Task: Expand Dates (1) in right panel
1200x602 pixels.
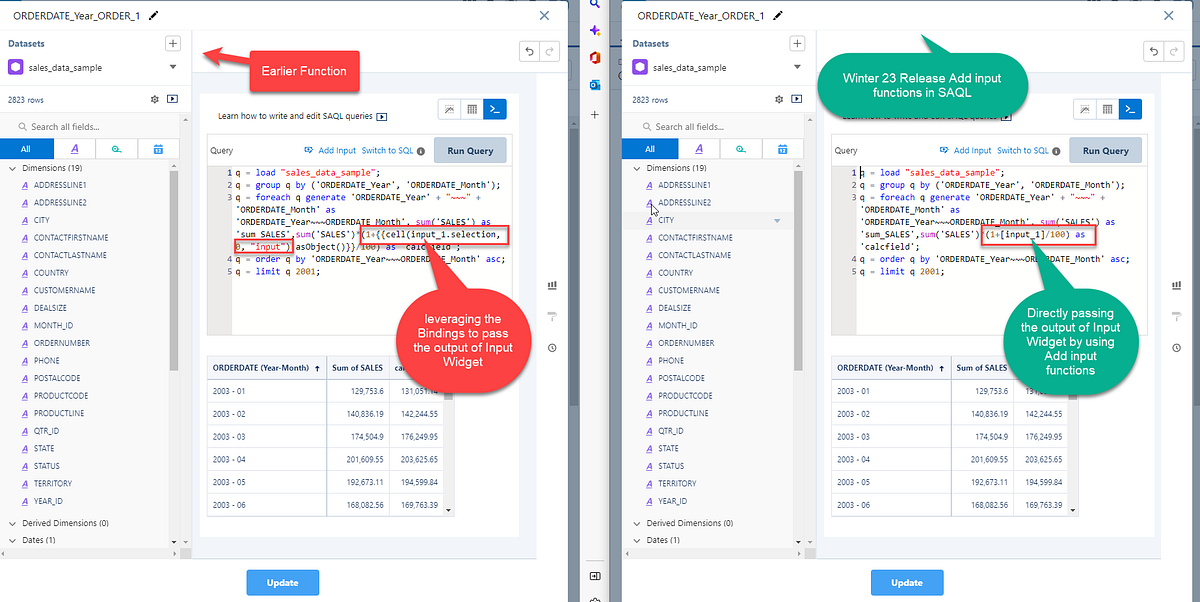Action: 638,540
